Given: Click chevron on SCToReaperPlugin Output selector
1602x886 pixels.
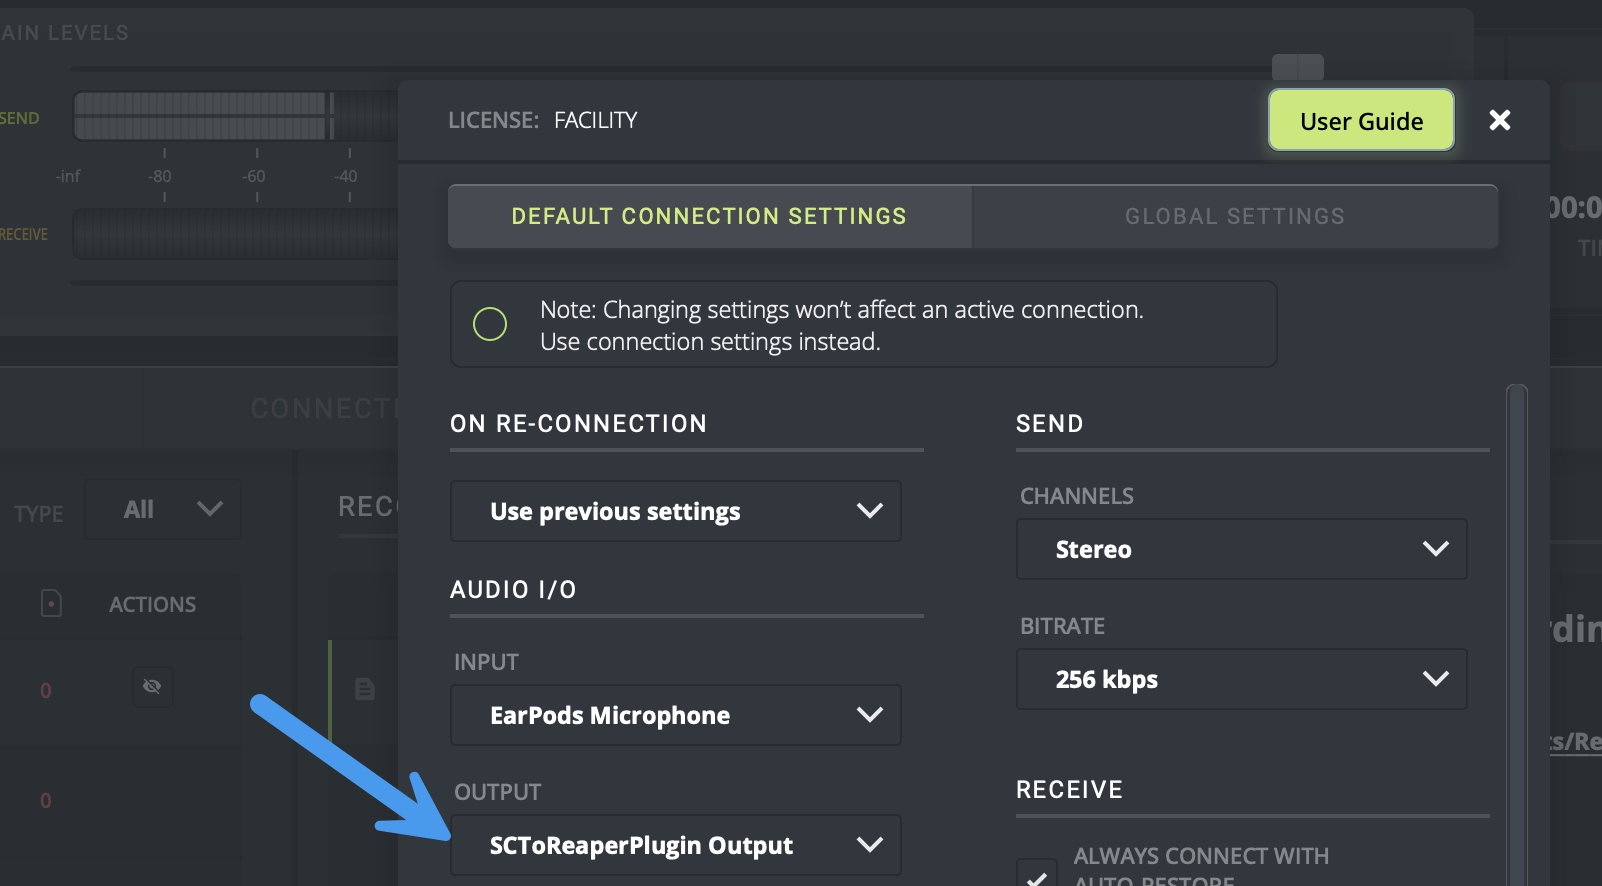Looking at the screenshot, I should click(869, 845).
